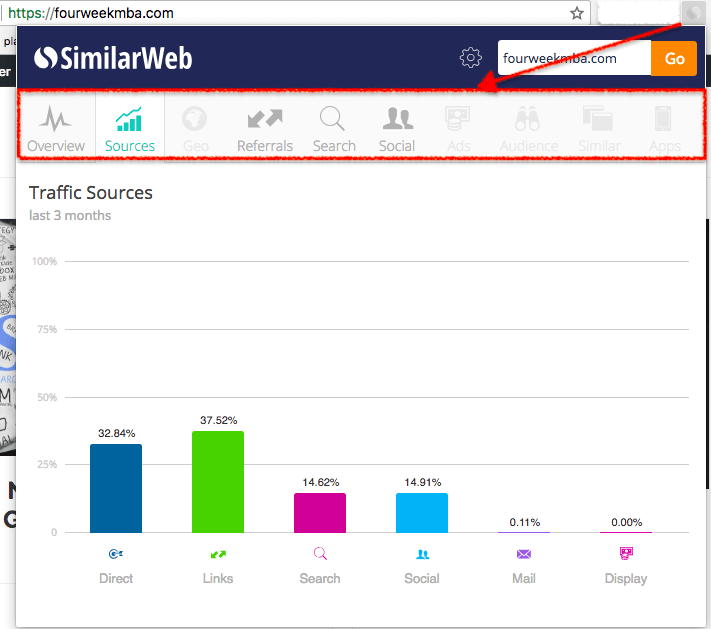711x629 pixels.
Task: Click the Display label under the chart
Action: (626, 579)
